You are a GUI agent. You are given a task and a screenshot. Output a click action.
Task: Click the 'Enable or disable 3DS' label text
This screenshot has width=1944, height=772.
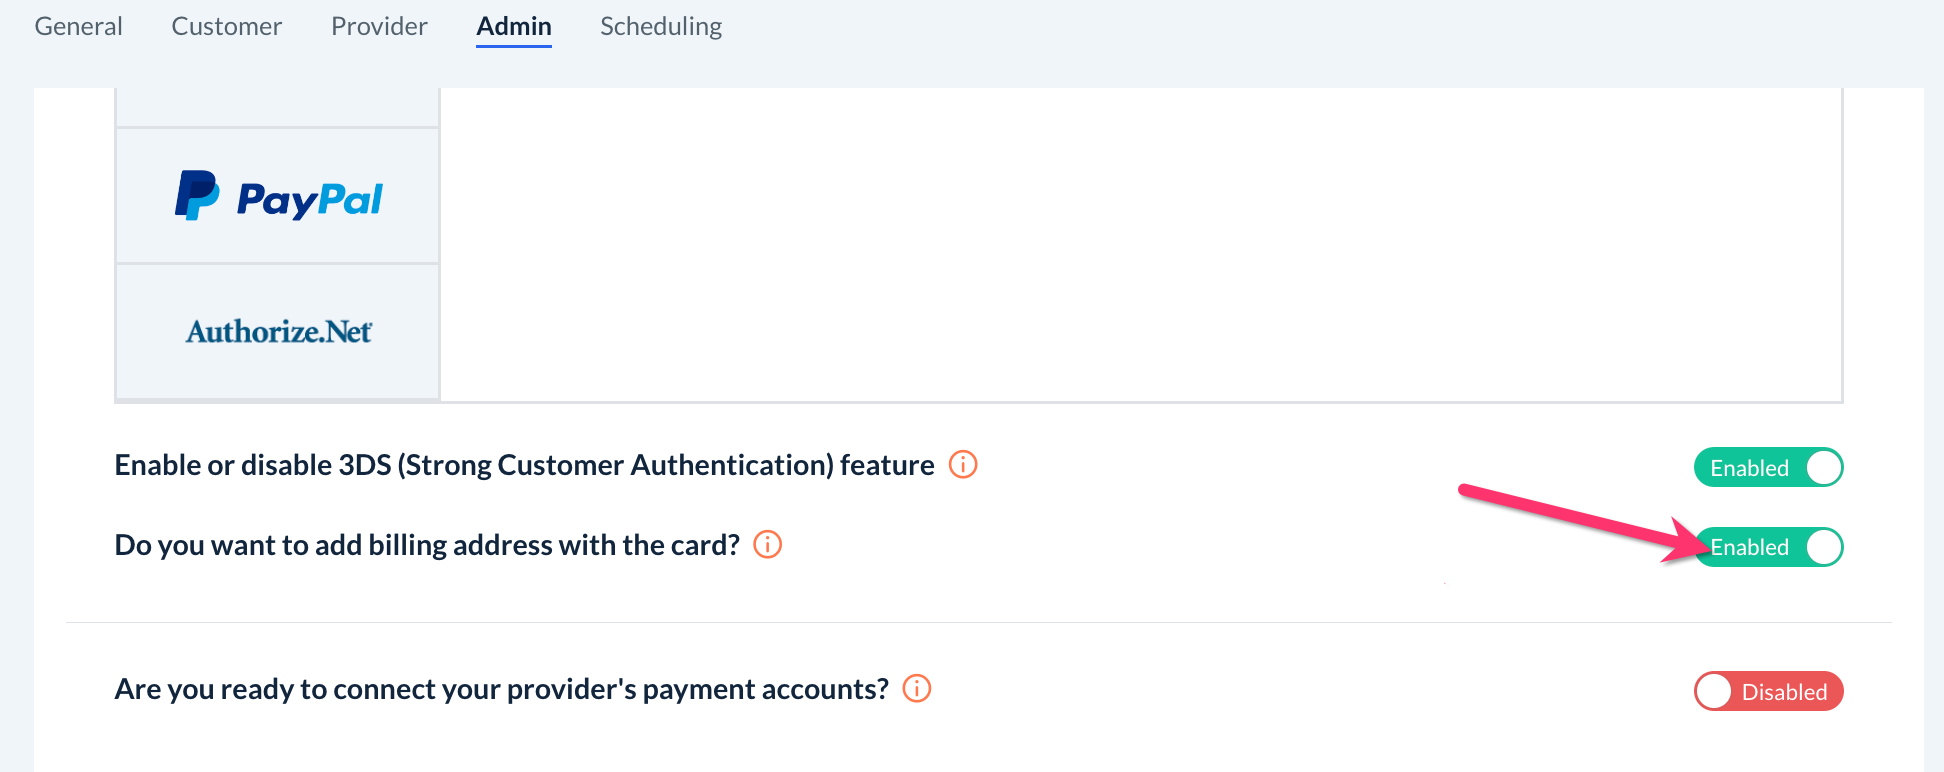tap(524, 465)
